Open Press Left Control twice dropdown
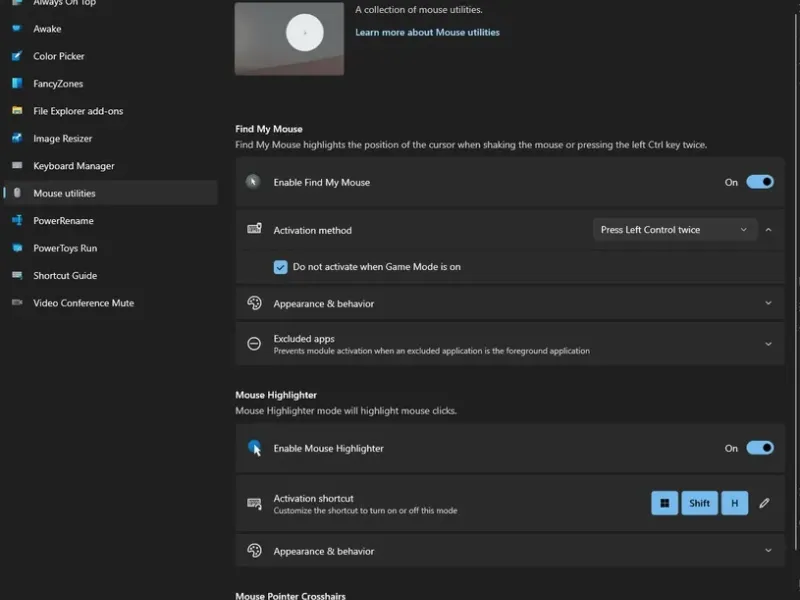Screen dimensions: 800x600 pos(674,230)
